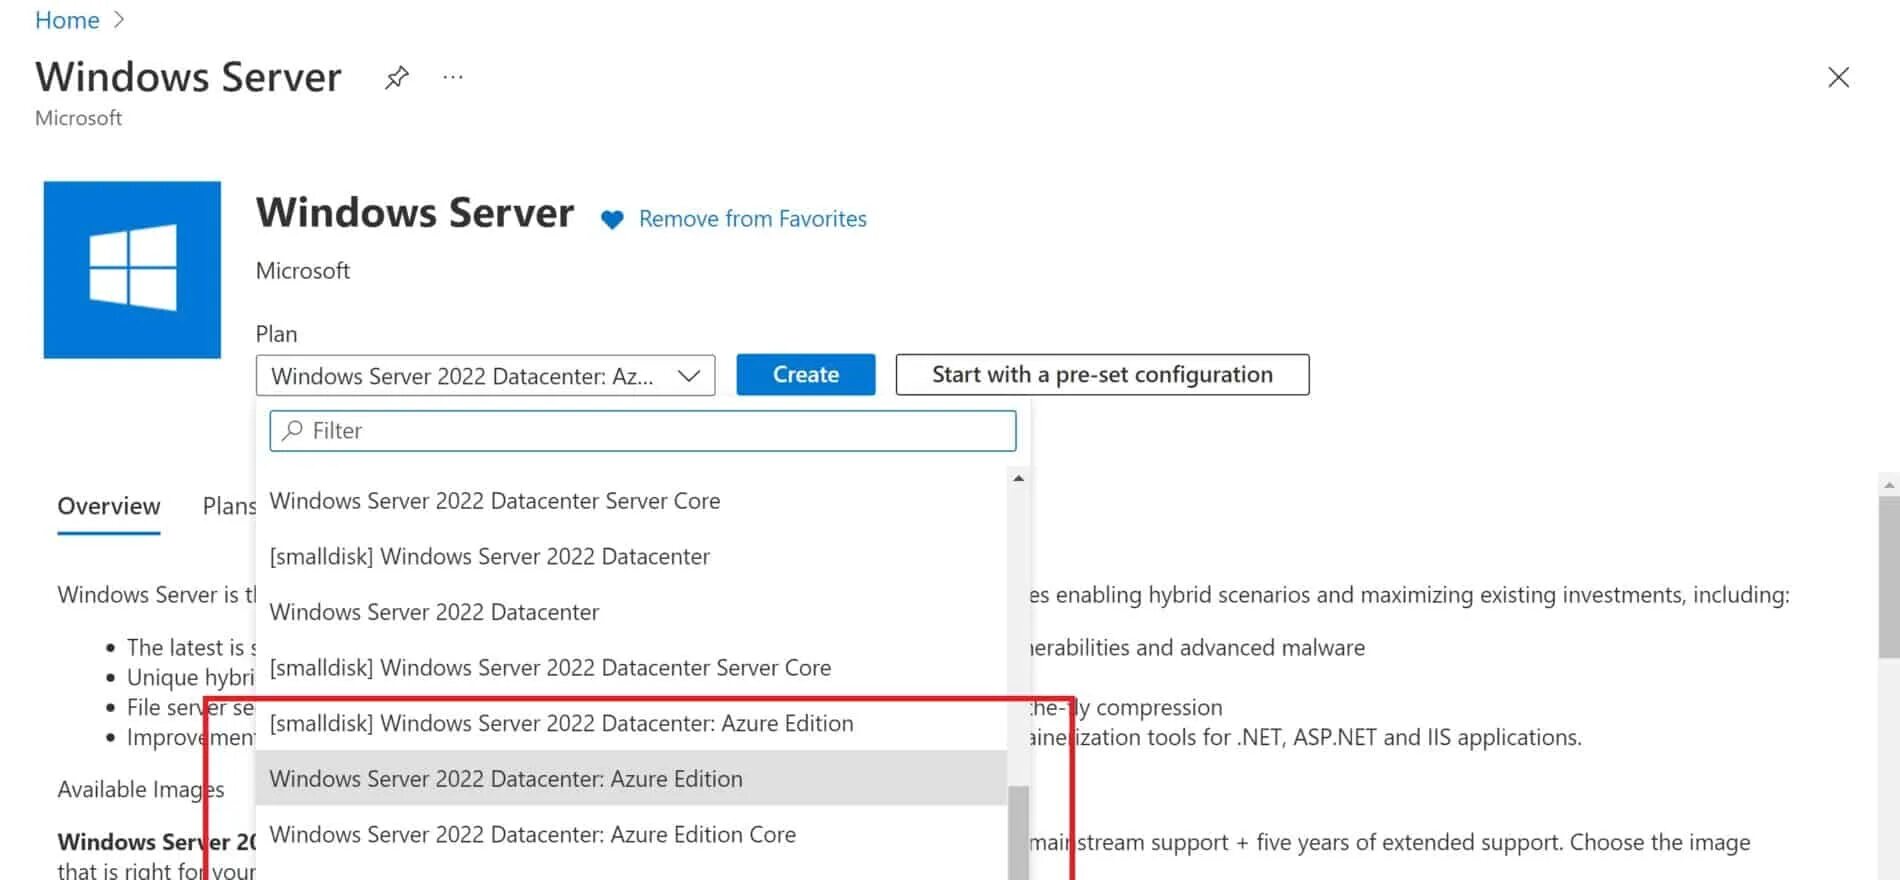The image size is (1900, 880).
Task: Click the magnifier icon in Filter box
Action: point(292,431)
